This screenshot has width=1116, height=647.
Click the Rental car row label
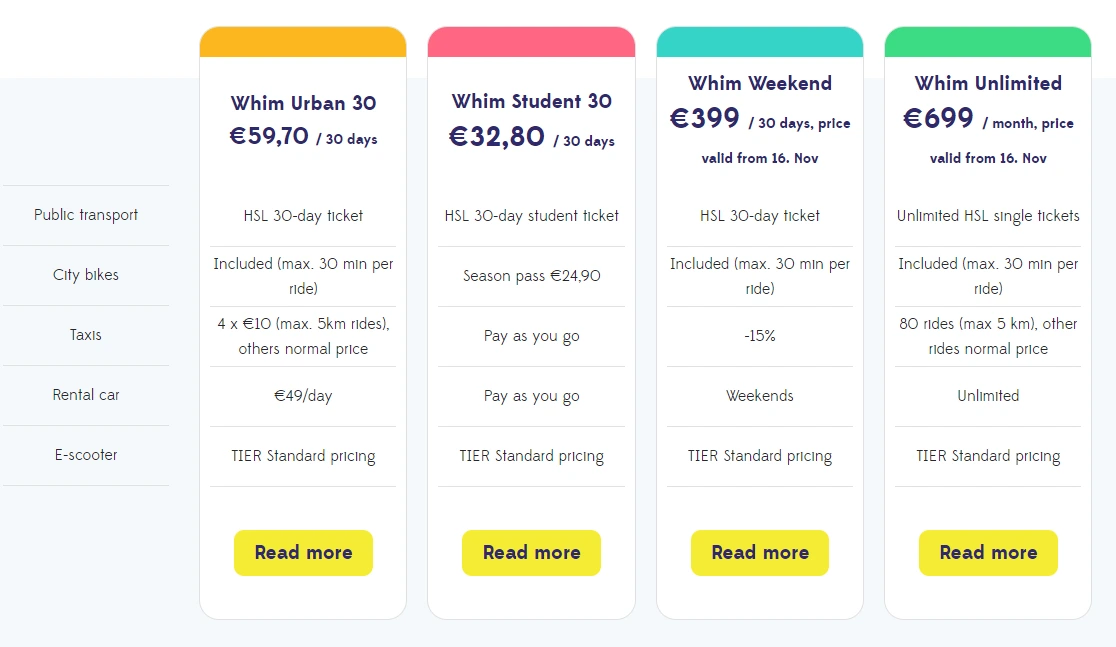pos(86,394)
